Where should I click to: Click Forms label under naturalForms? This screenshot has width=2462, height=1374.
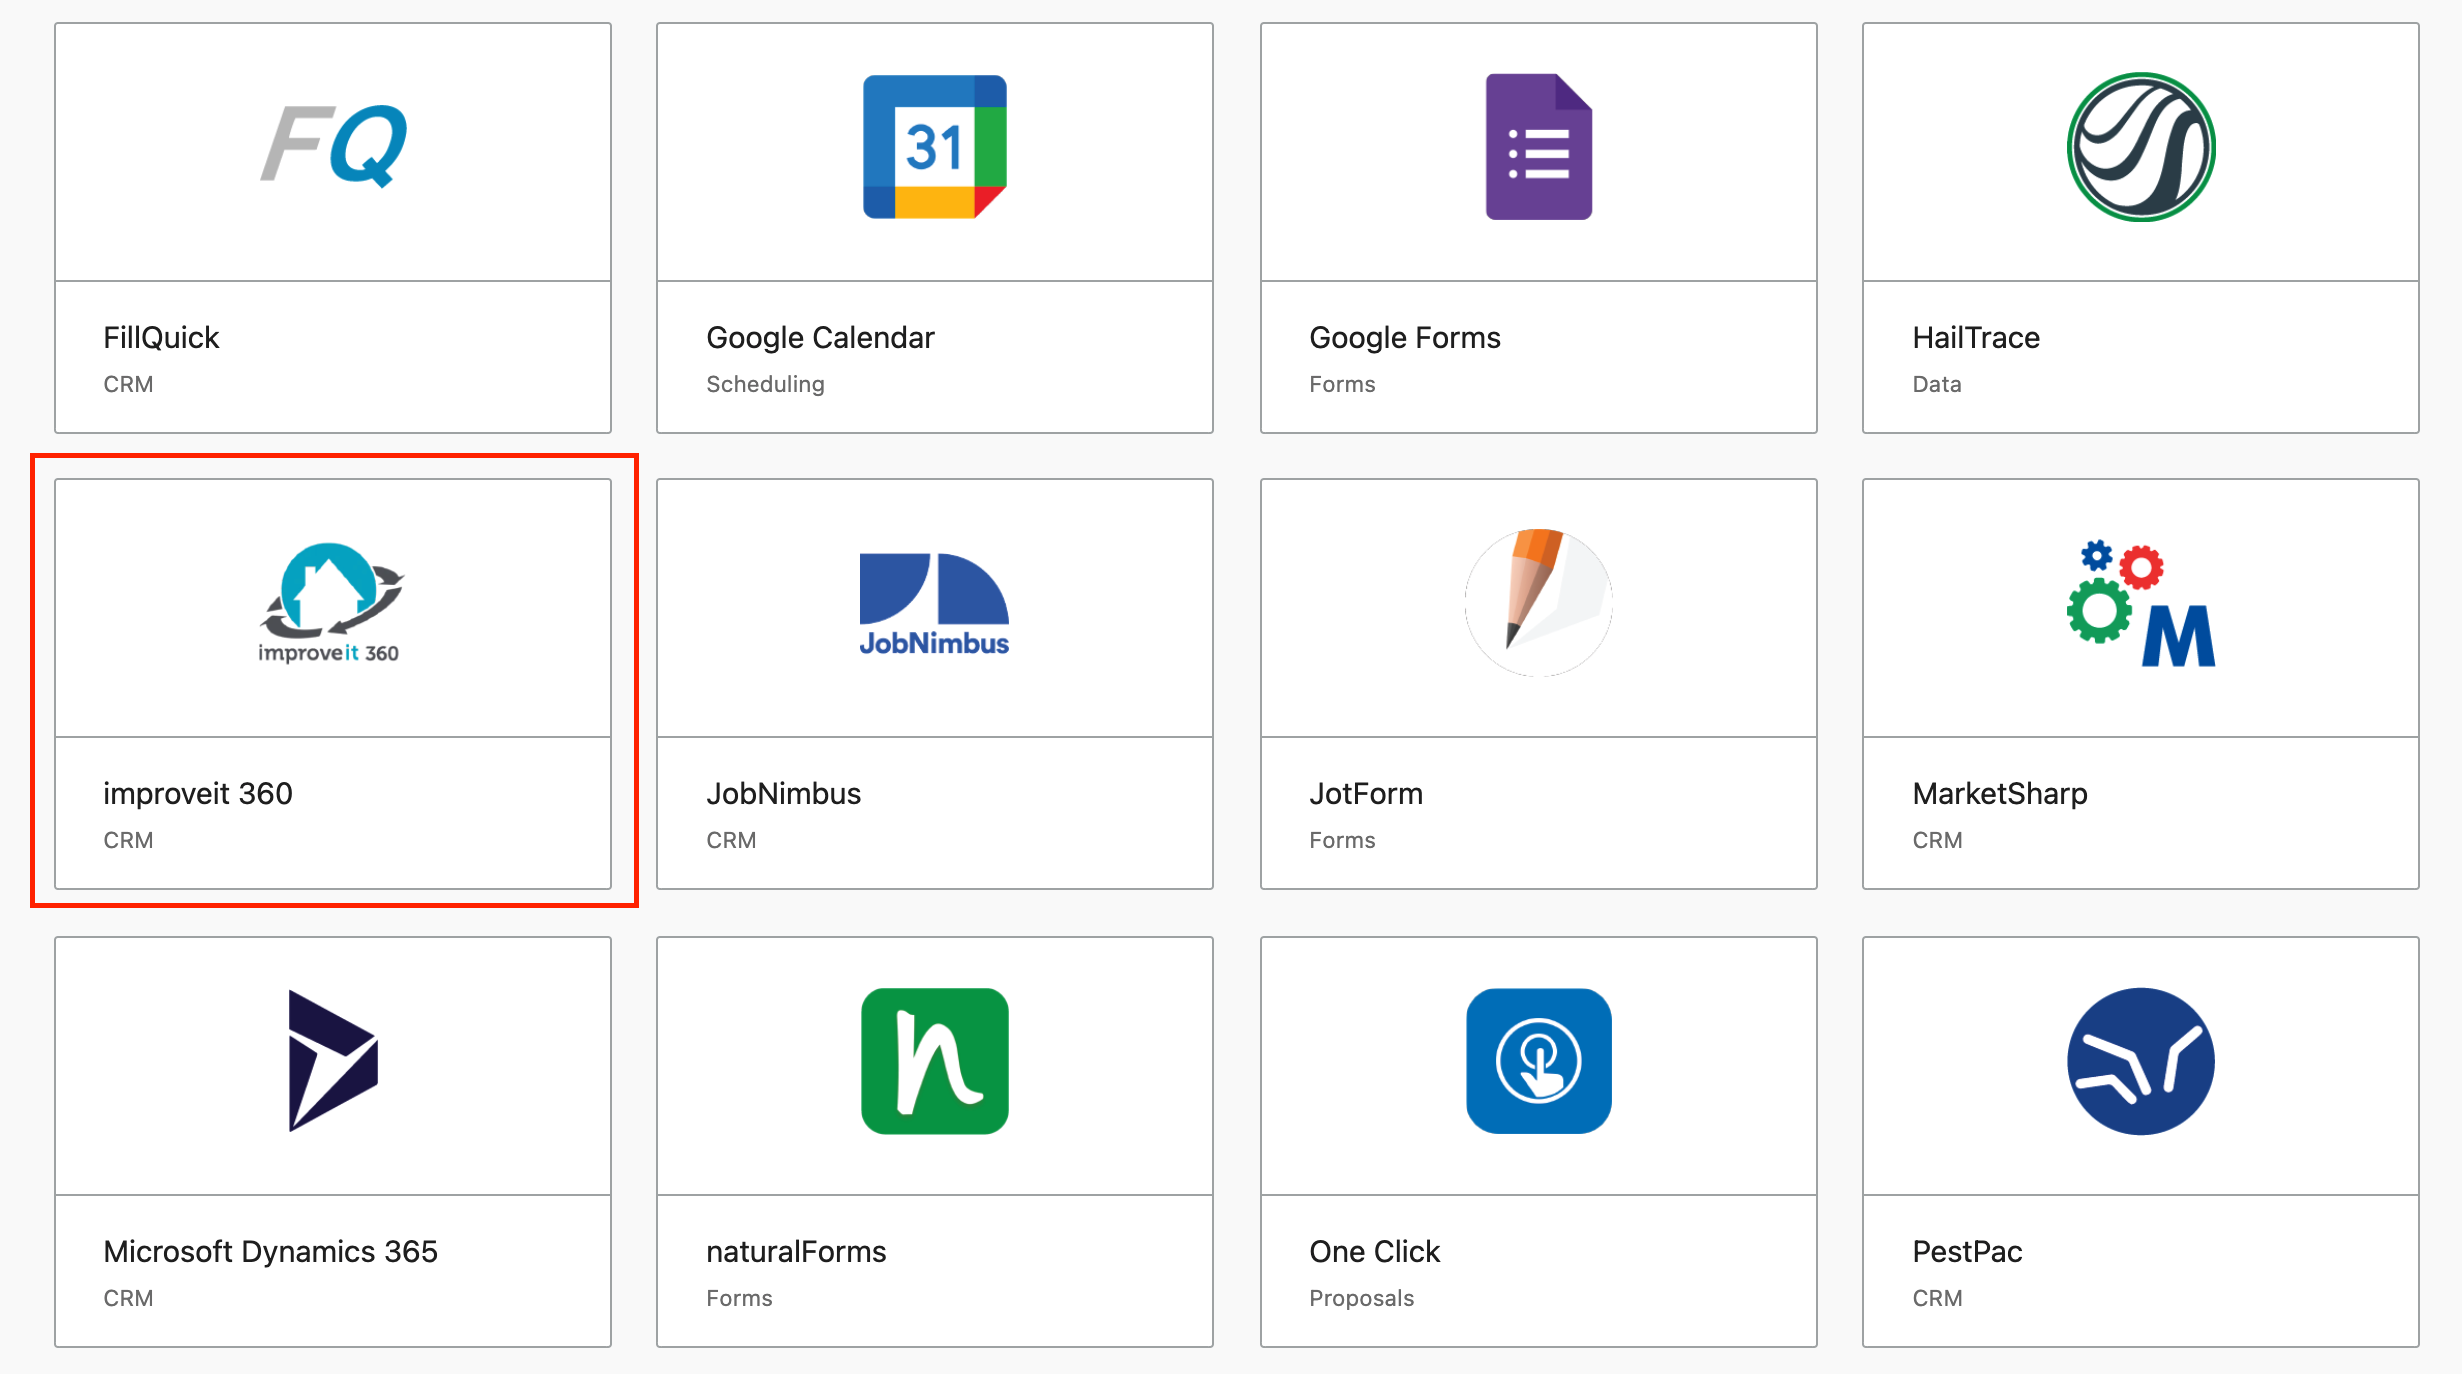tap(739, 1298)
